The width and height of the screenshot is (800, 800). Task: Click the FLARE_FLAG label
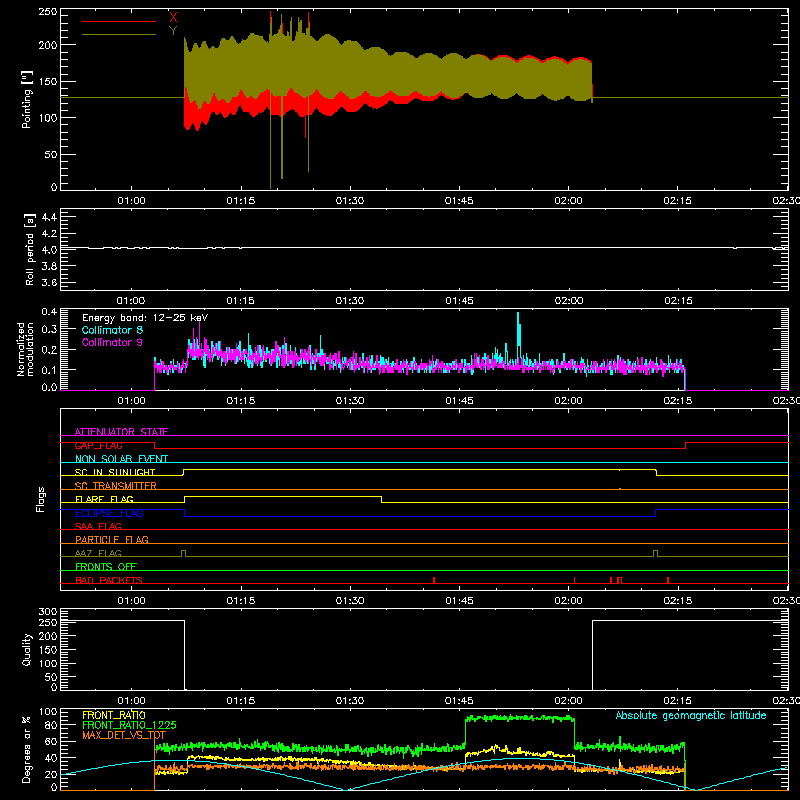pos(104,499)
